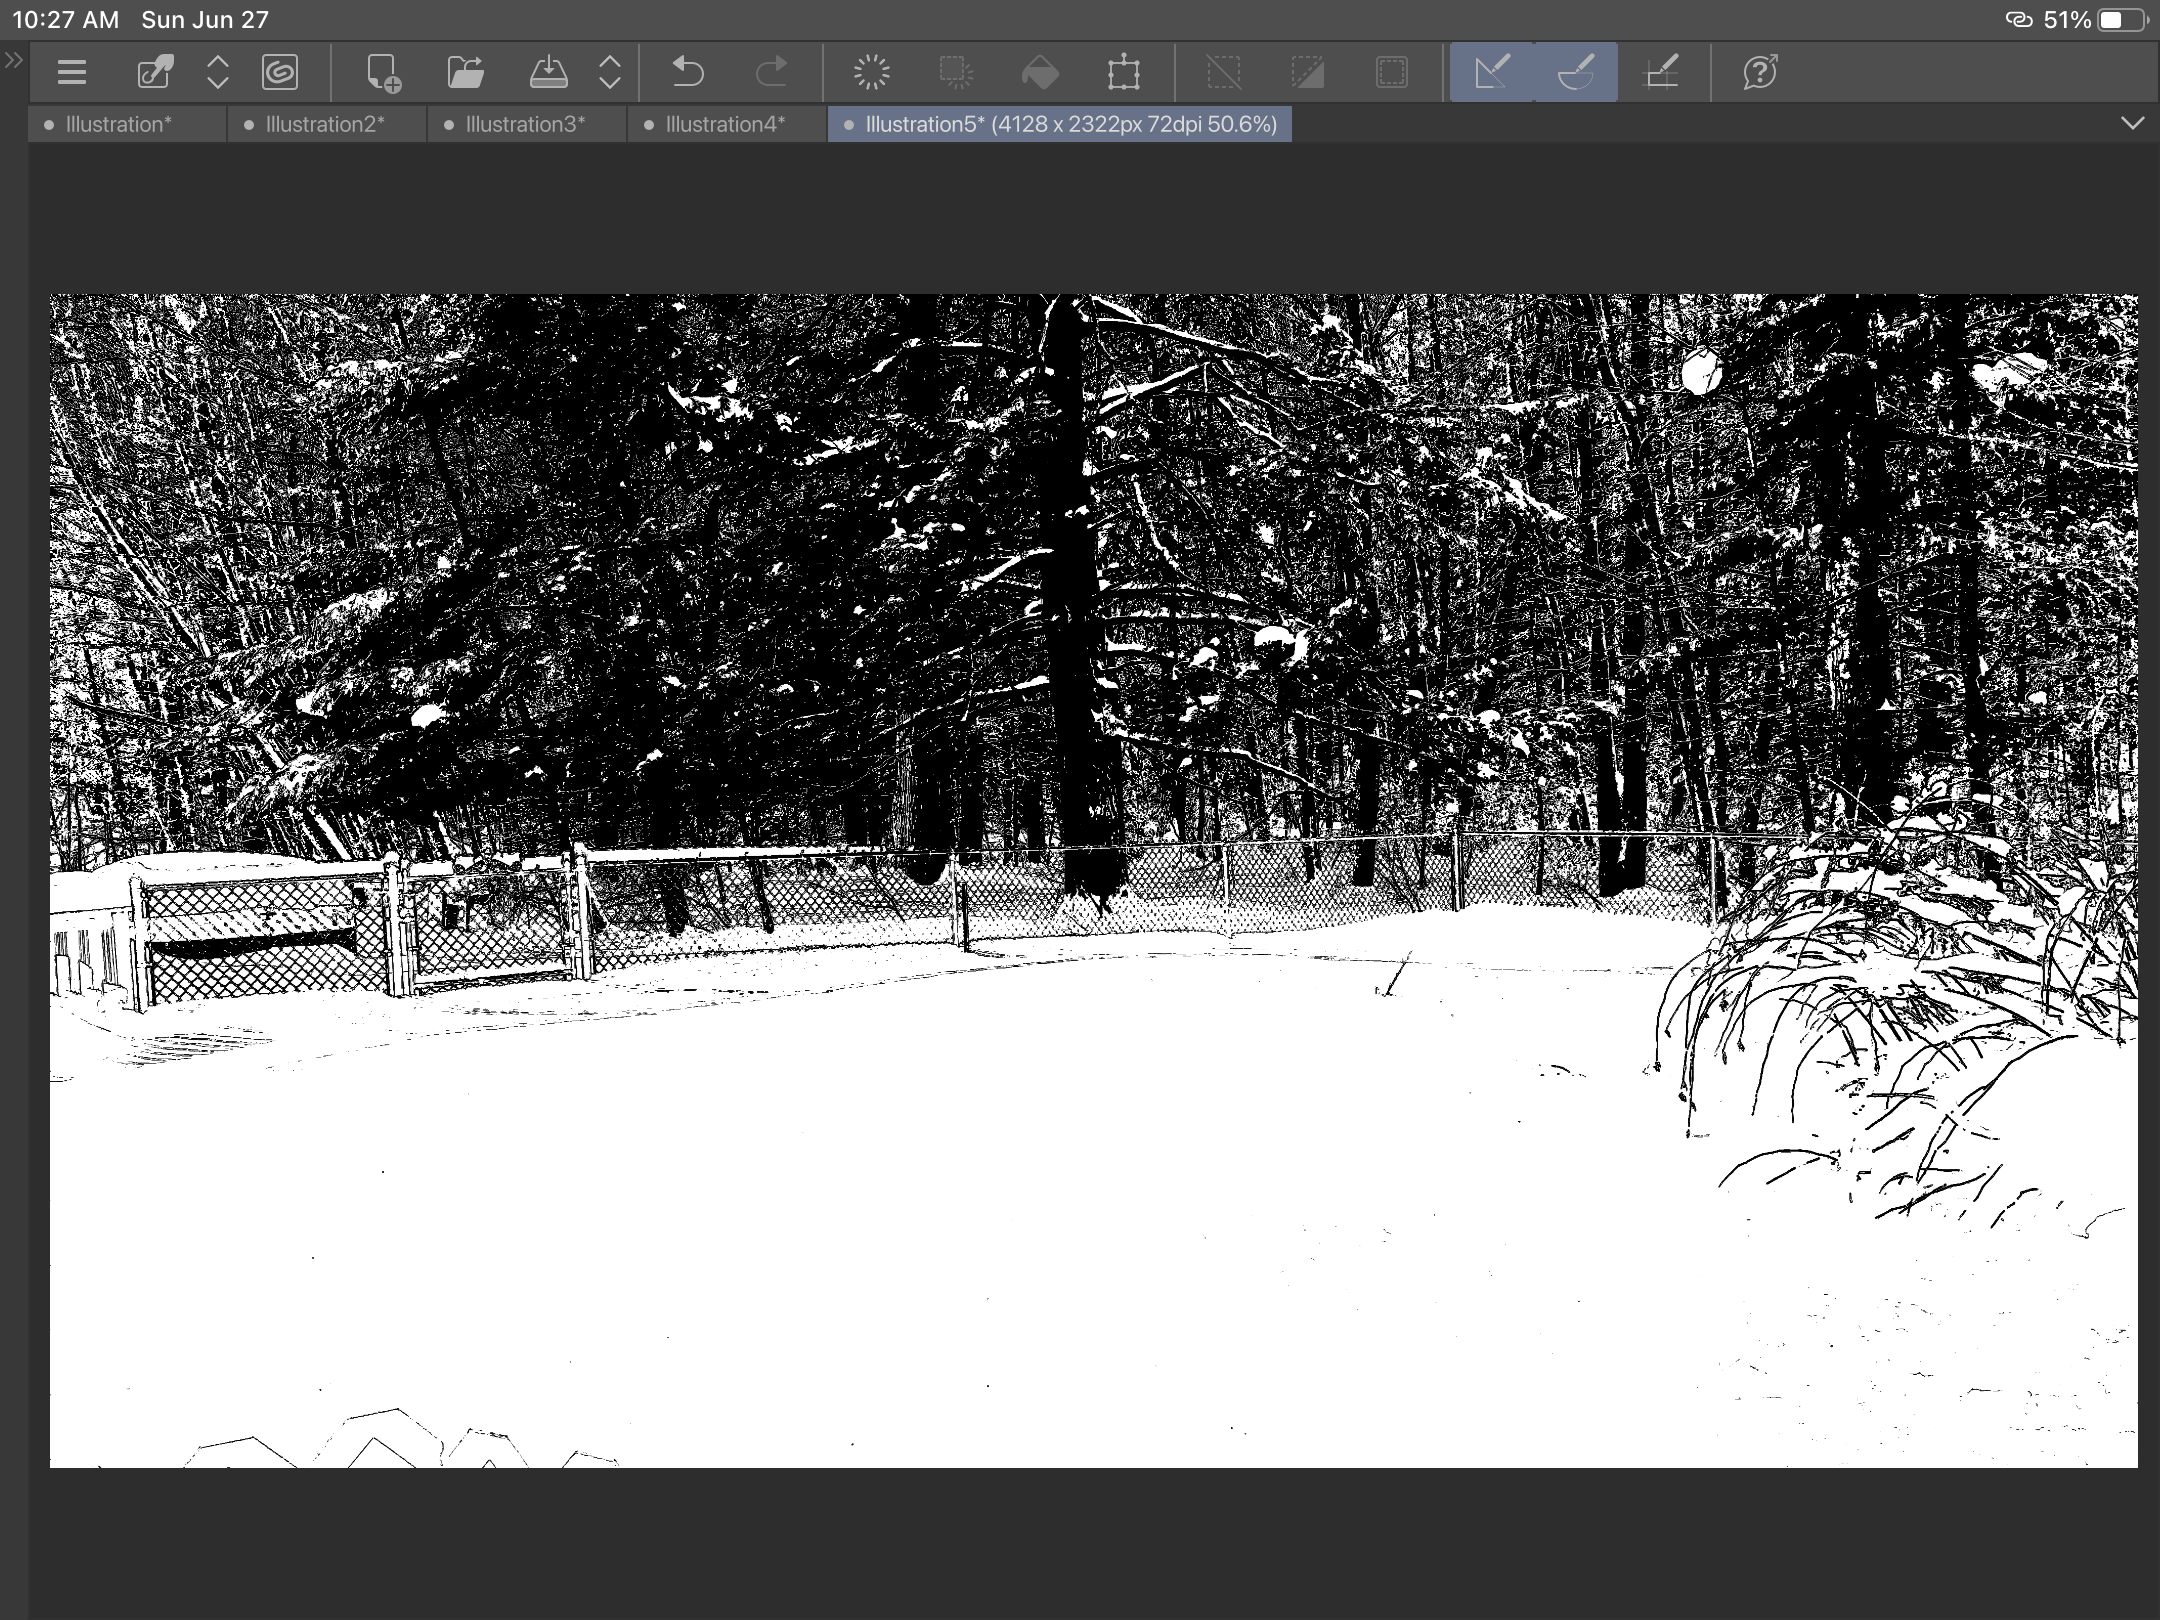Activate the Scale/Rotate transform icon
This screenshot has width=2160, height=1620.
1124,72
